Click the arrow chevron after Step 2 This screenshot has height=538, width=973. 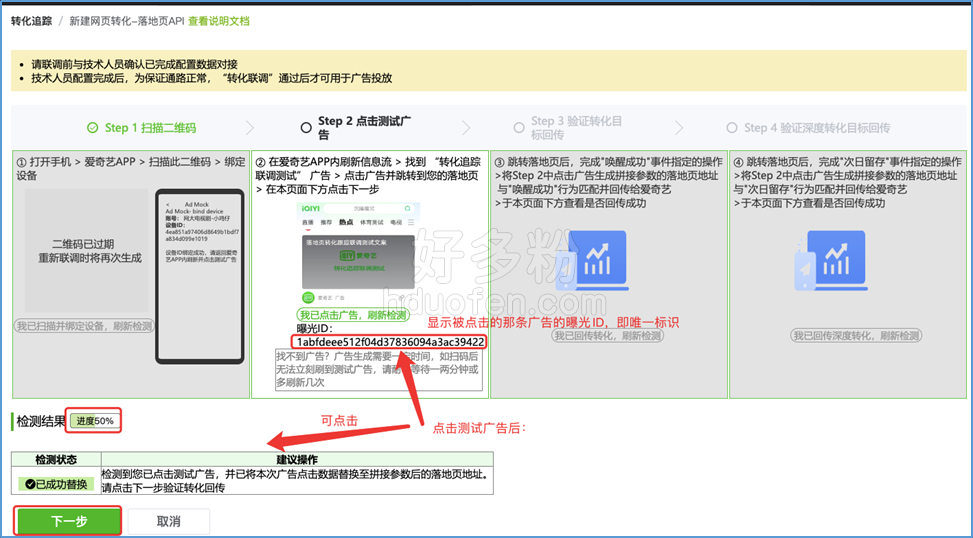pos(465,128)
